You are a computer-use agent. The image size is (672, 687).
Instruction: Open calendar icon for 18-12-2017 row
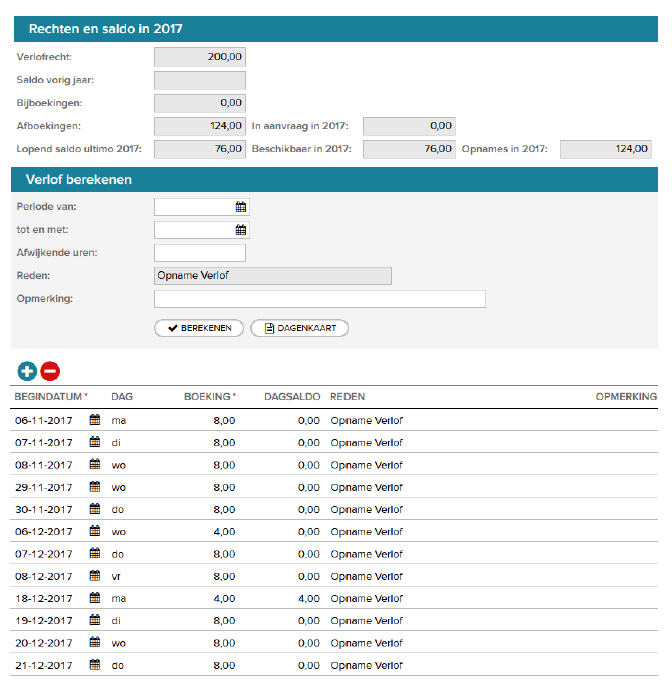[x=96, y=598]
